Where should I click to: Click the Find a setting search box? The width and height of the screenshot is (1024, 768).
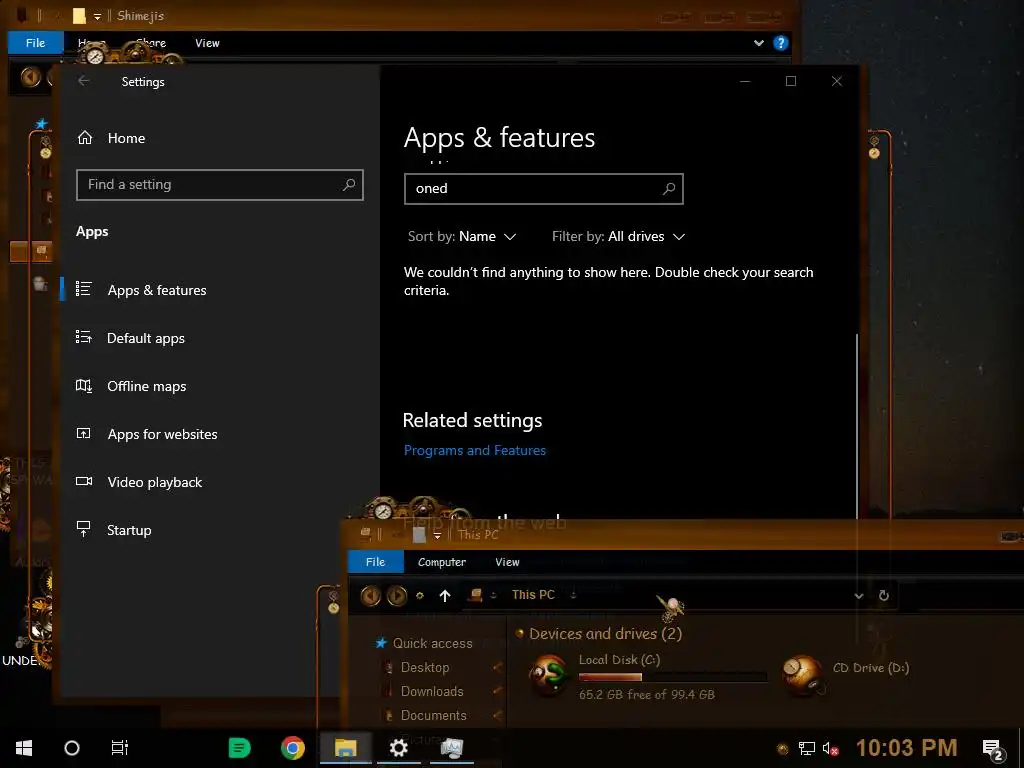pyautogui.click(x=219, y=185)
